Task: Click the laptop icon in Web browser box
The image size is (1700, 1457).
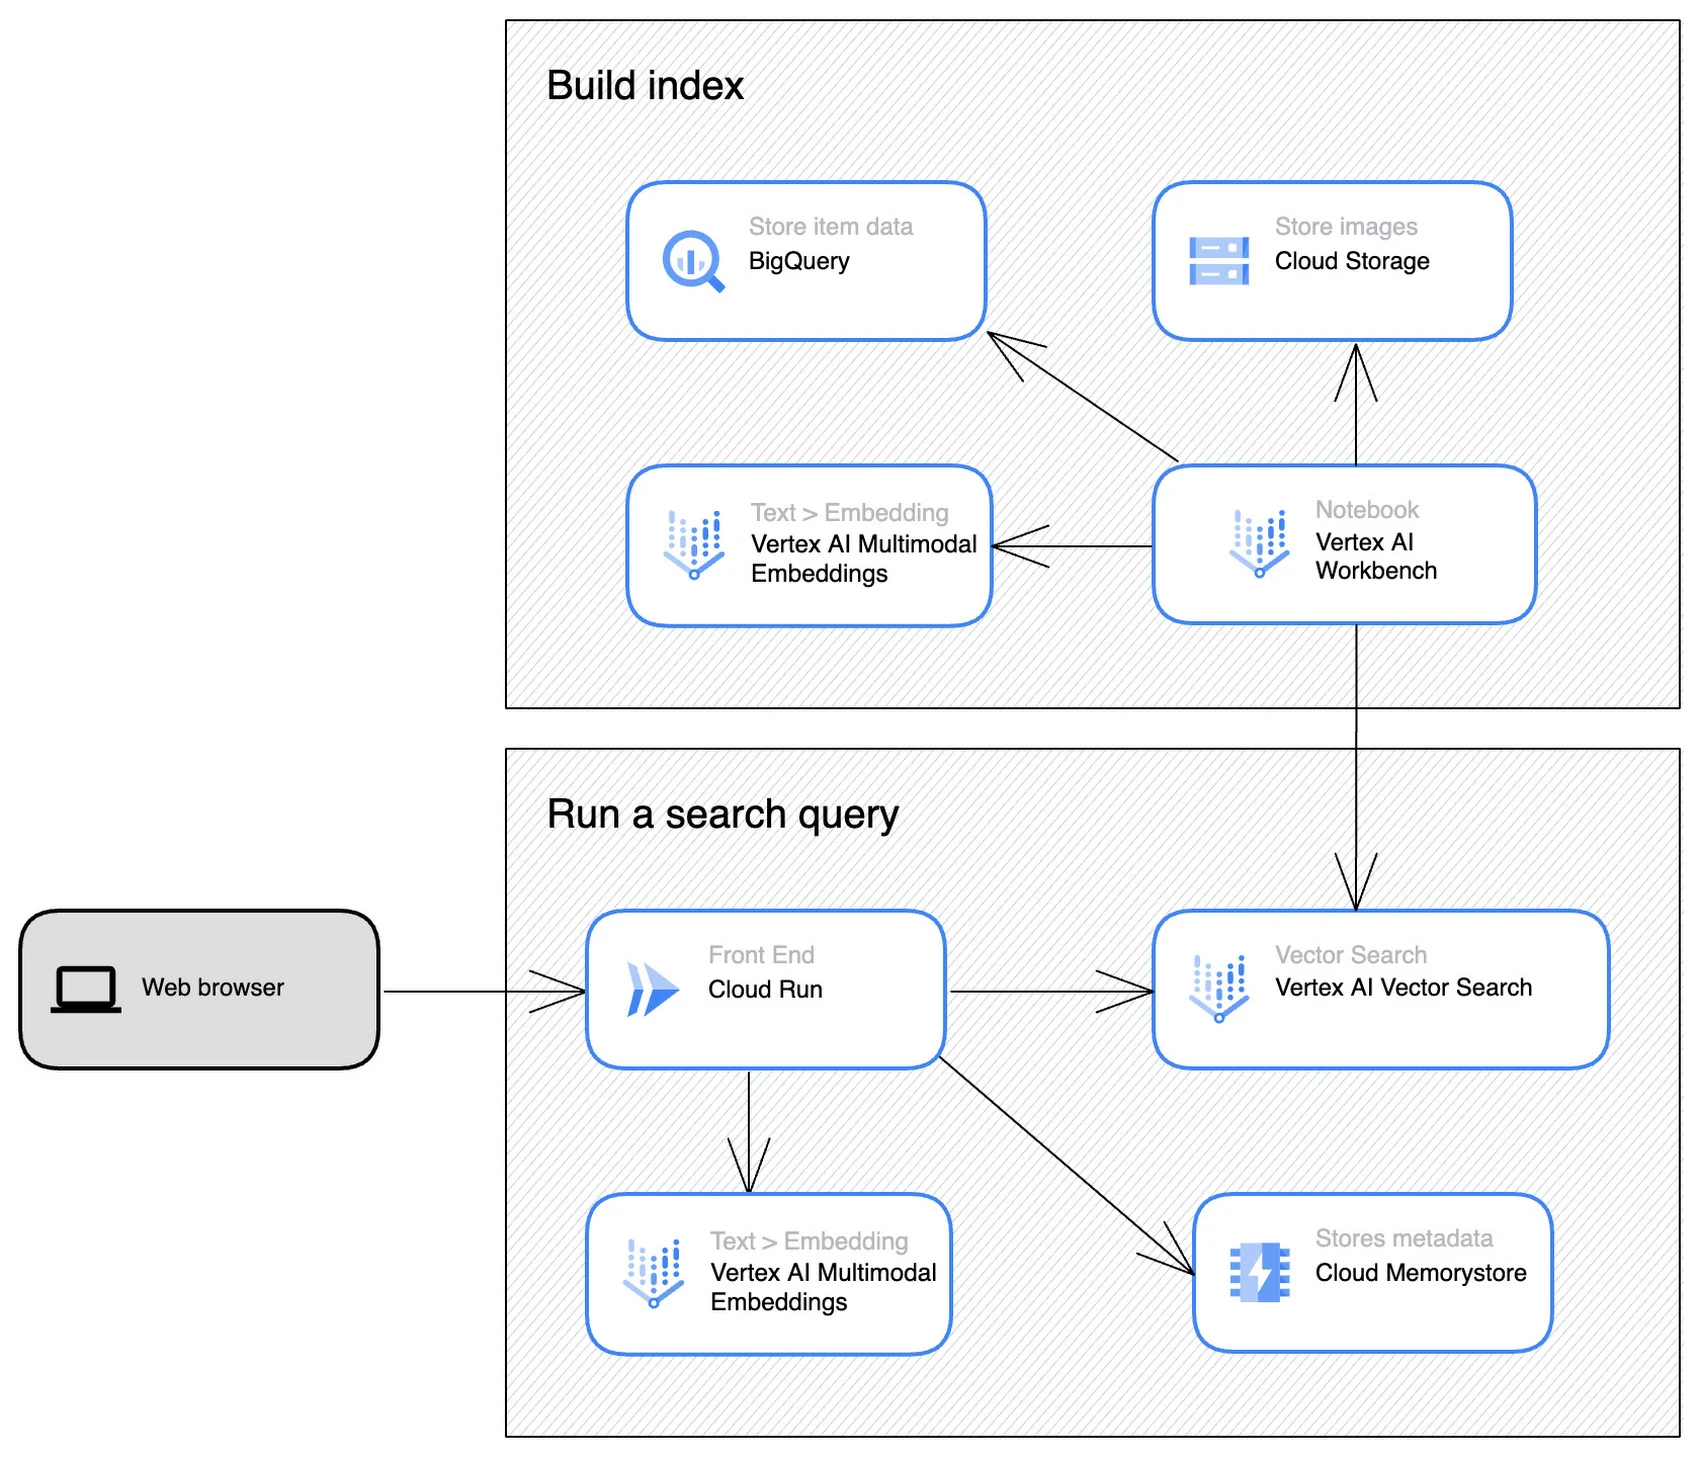Action: pos(86,989)
